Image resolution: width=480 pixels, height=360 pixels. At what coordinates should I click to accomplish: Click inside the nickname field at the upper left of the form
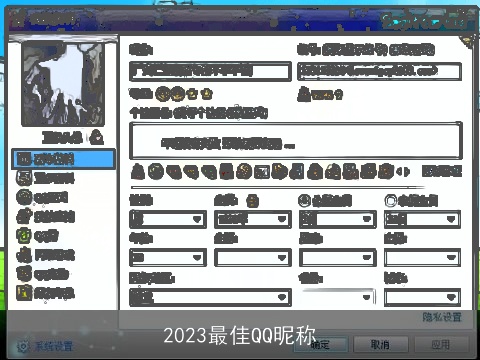[210, 71]
